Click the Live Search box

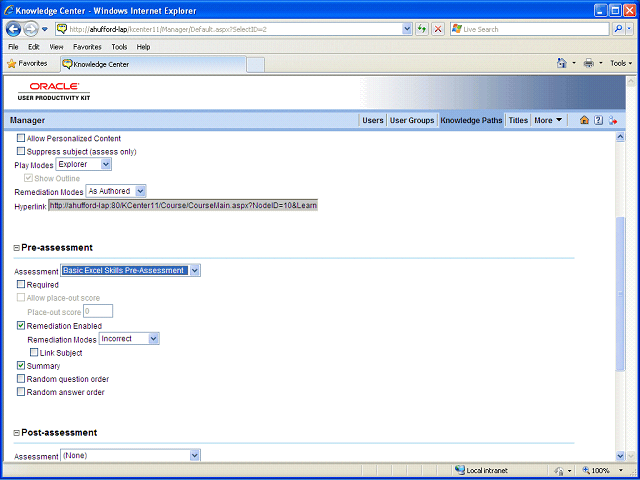click(529, 29)
